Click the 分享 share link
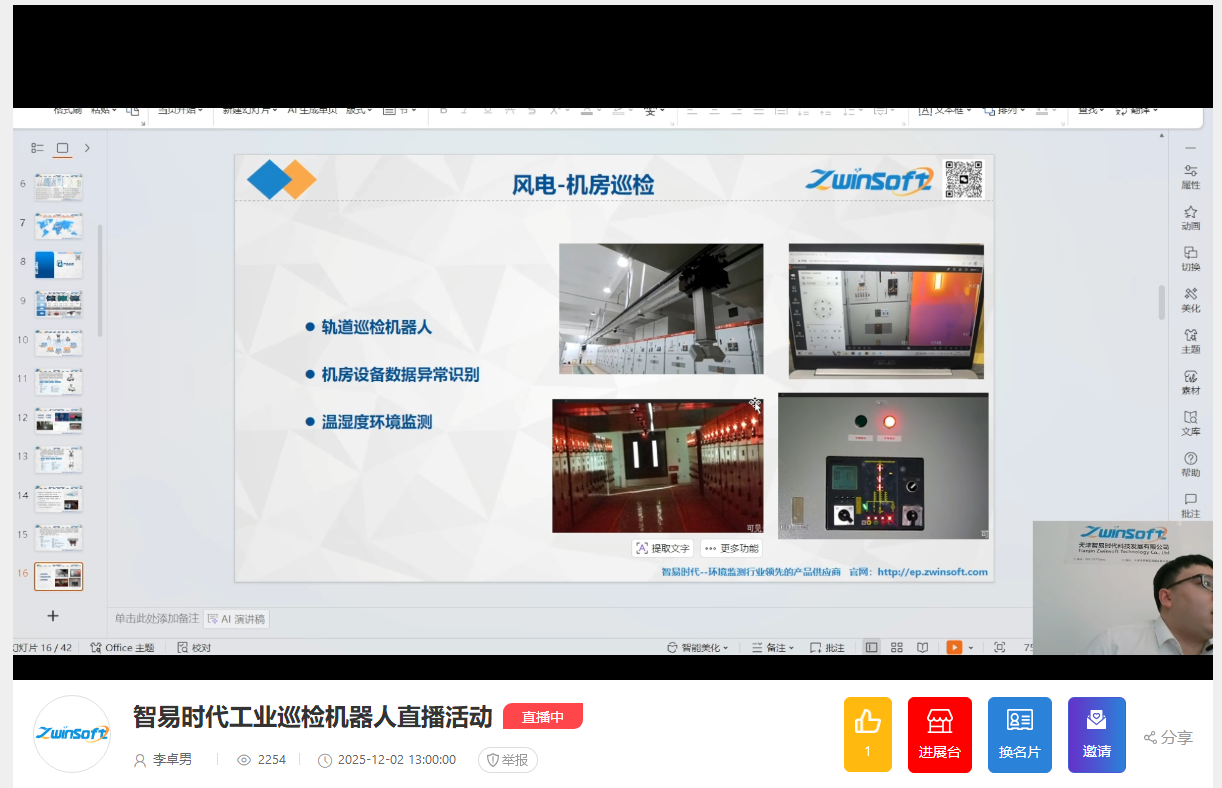The height and width of the screenshot is (788, 1222). pos(1168,738)
